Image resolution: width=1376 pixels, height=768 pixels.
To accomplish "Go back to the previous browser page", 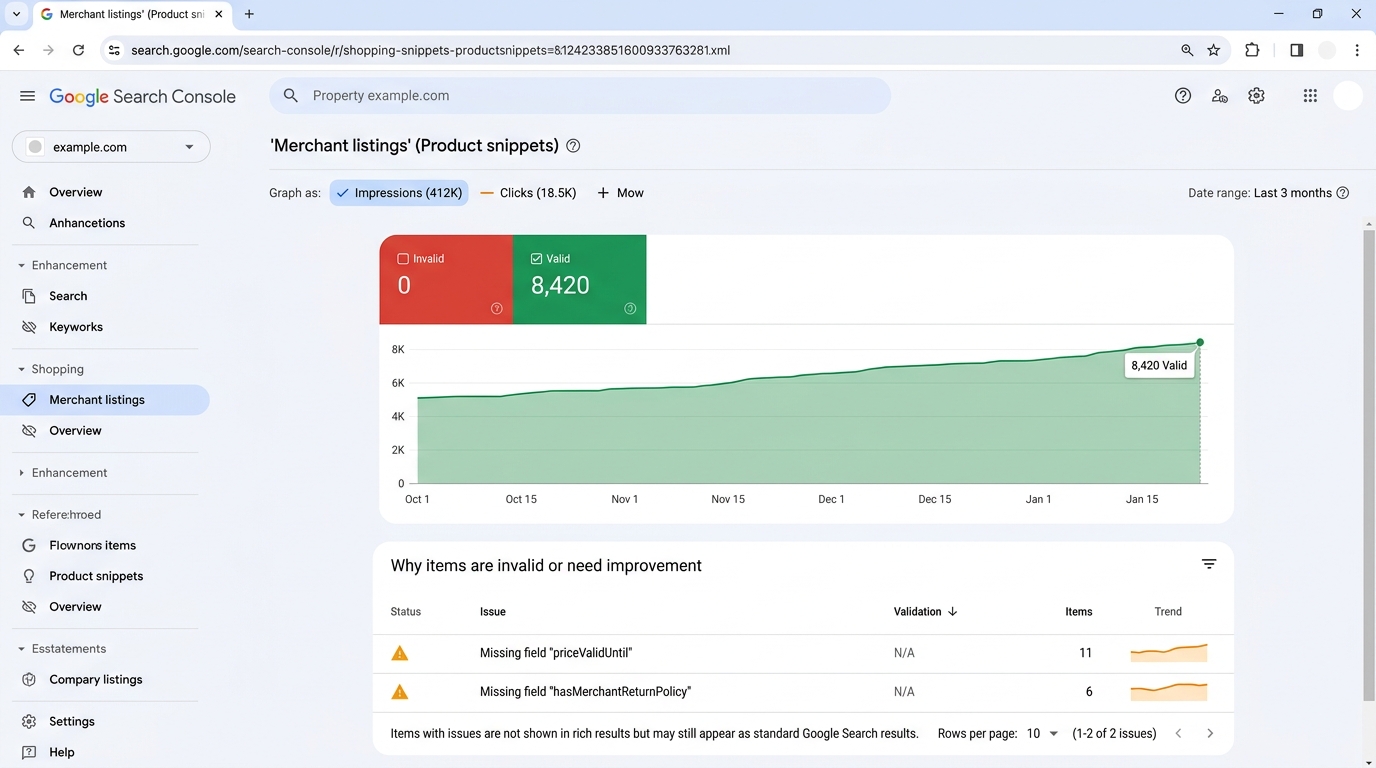I will [x=19, y=50].
